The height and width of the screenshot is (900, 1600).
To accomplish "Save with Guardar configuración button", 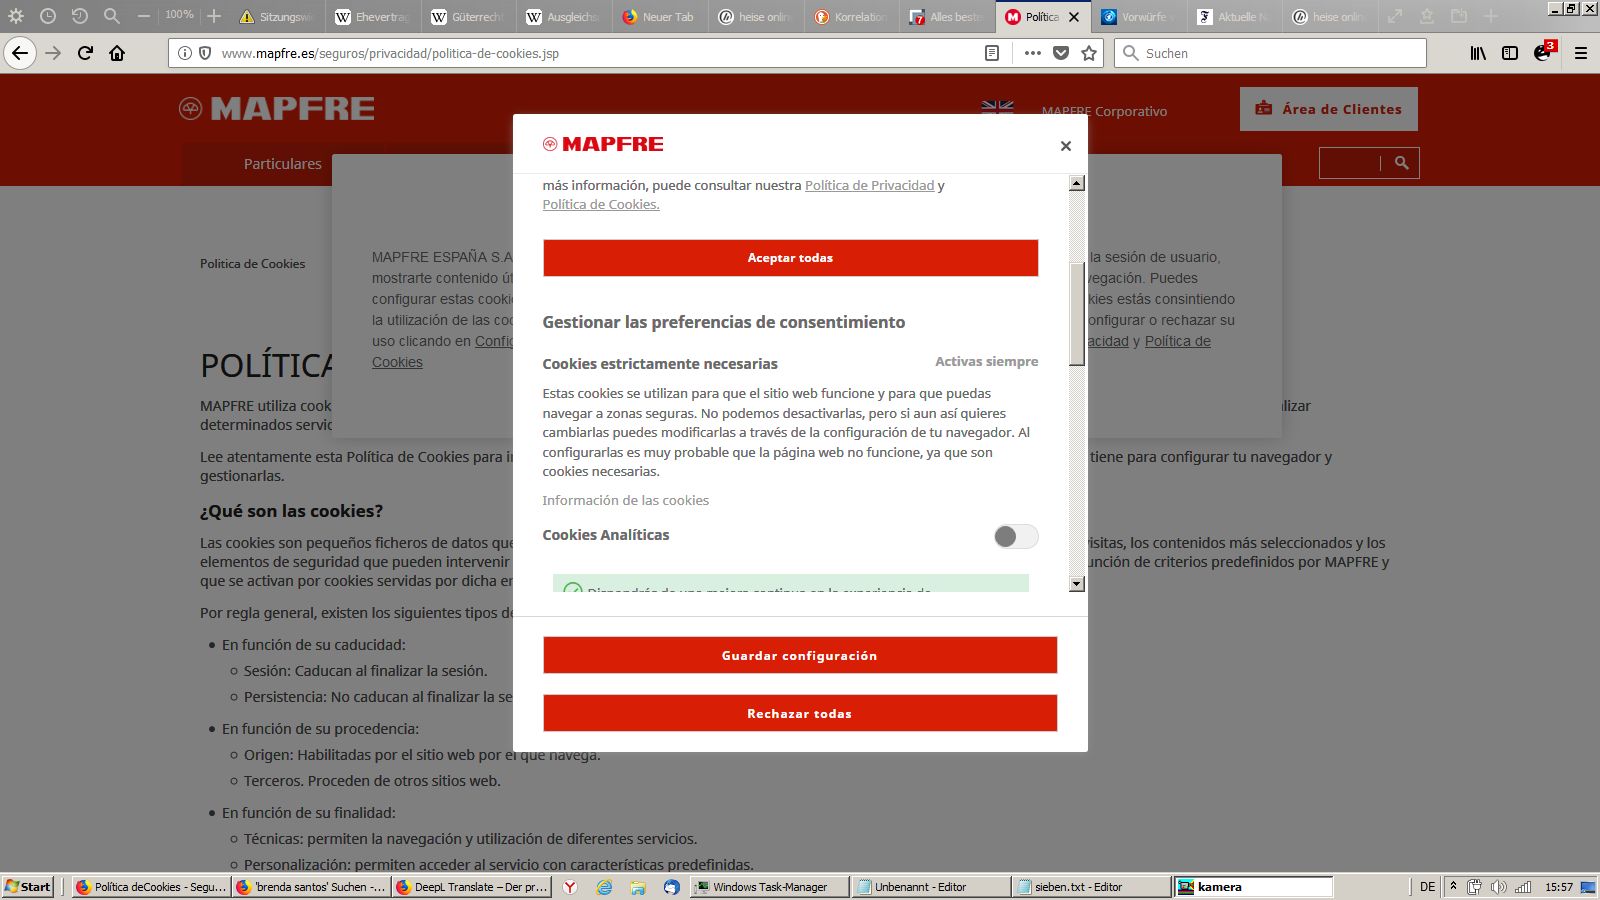I will (x=799, y=656).
